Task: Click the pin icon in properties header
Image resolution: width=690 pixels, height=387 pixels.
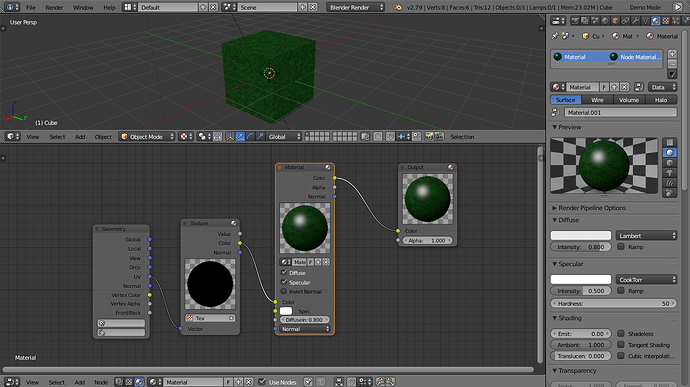Action: (x=555, y=36)
